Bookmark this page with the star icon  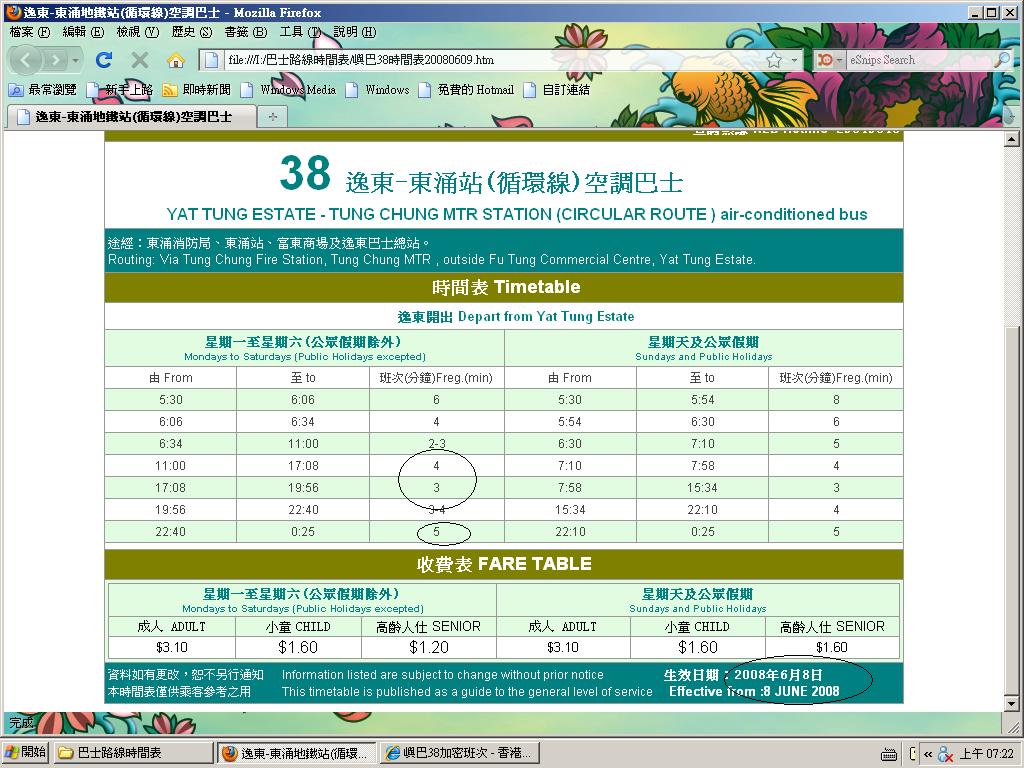click(773, 60)
